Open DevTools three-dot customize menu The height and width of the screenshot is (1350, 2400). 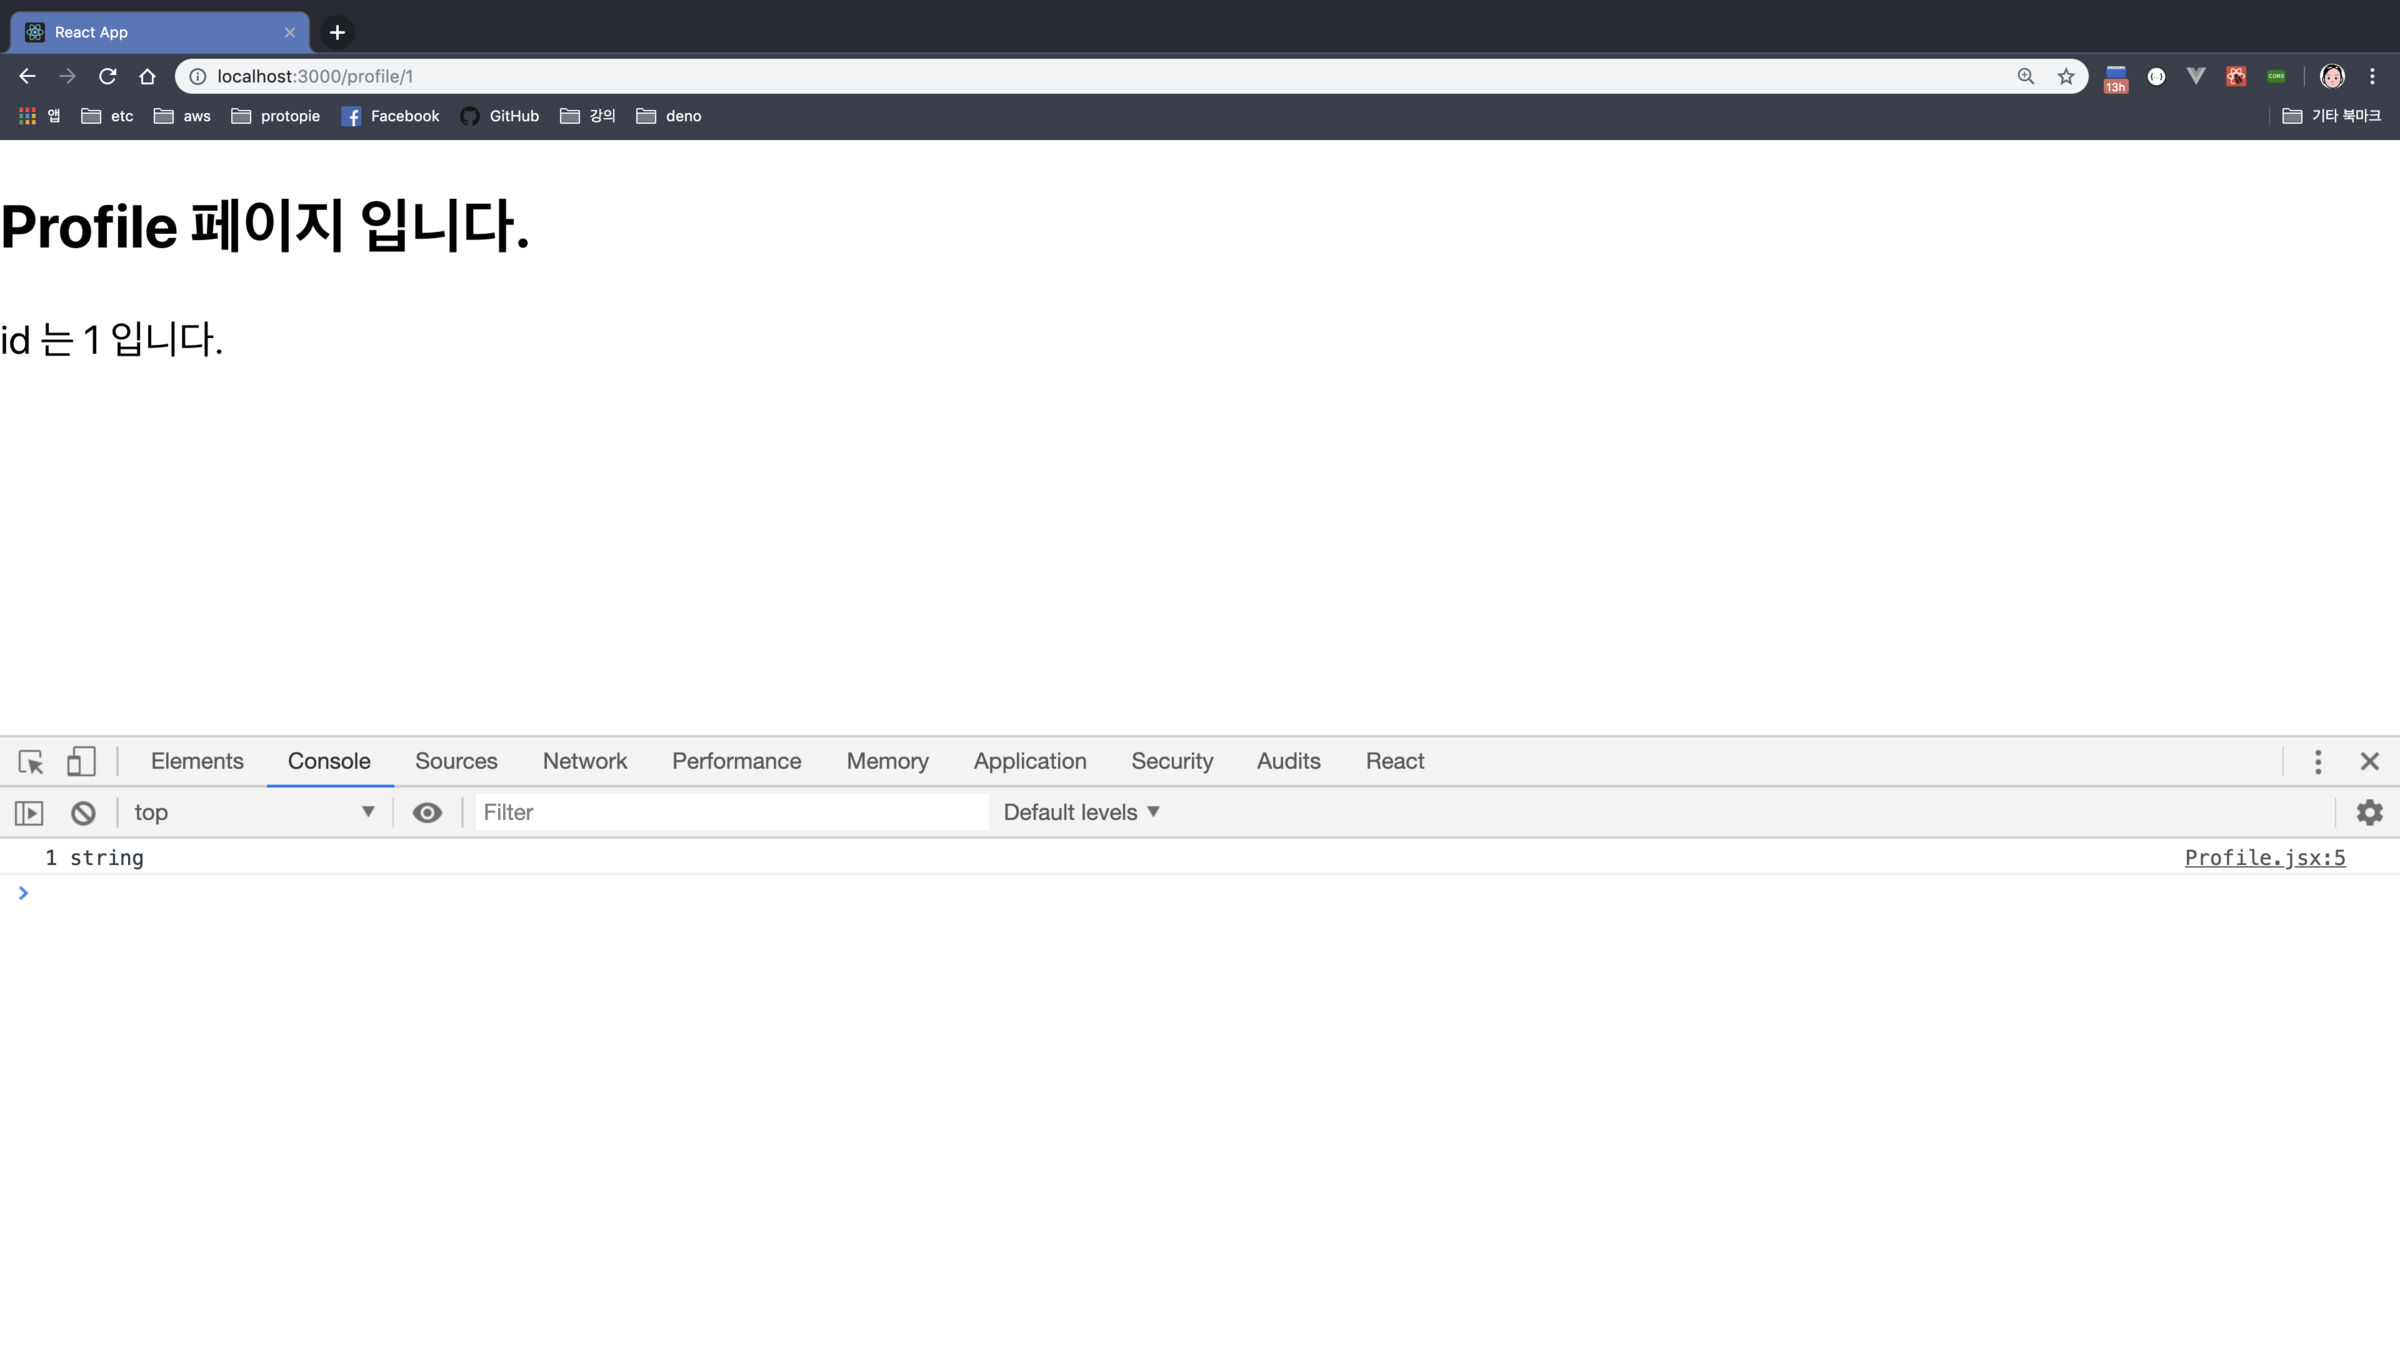(x=2318, y=762)
